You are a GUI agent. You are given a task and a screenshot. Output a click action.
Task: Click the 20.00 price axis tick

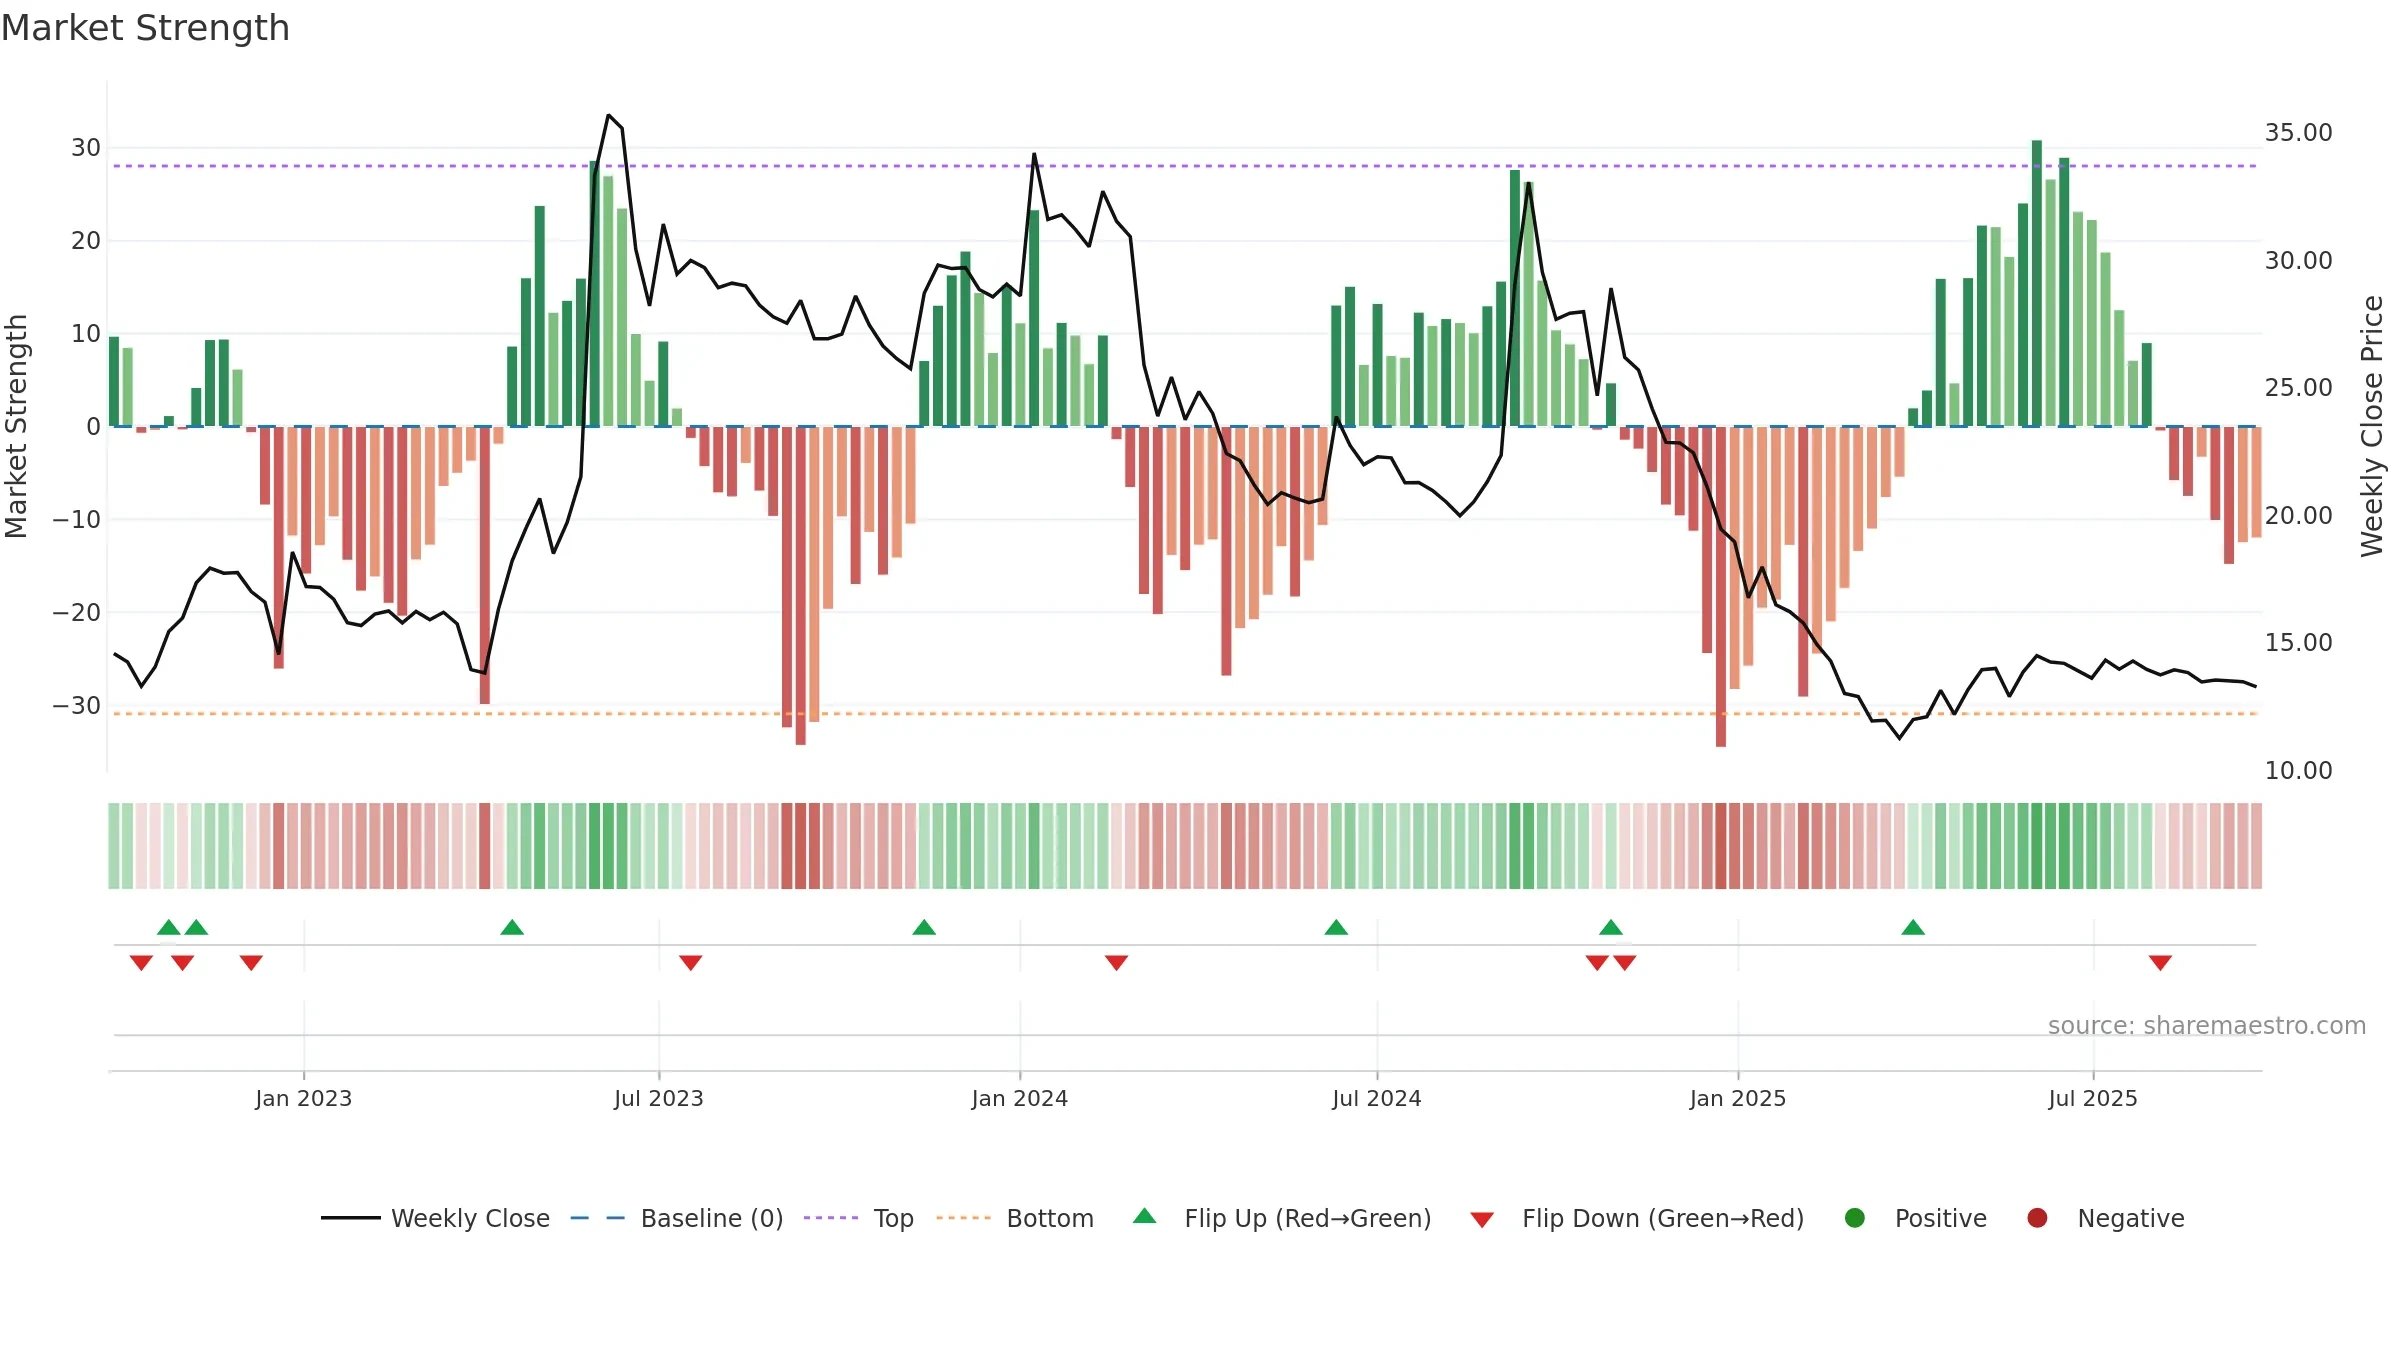point(2298,516)
